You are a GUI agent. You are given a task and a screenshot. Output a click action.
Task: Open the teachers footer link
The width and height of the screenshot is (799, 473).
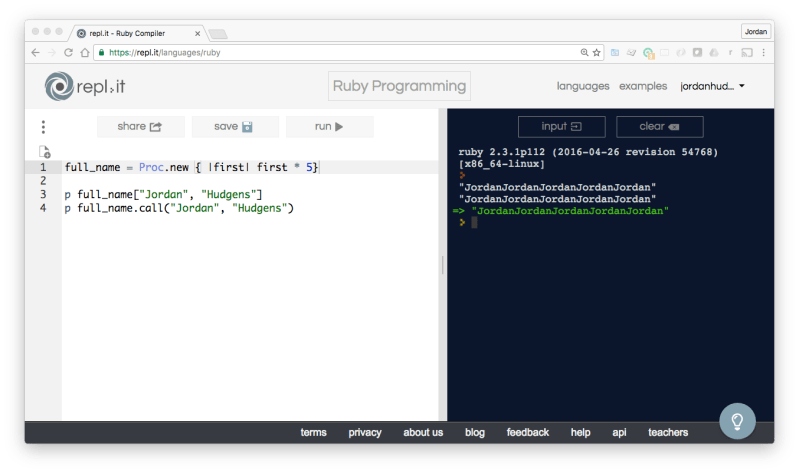coord(668,432)
